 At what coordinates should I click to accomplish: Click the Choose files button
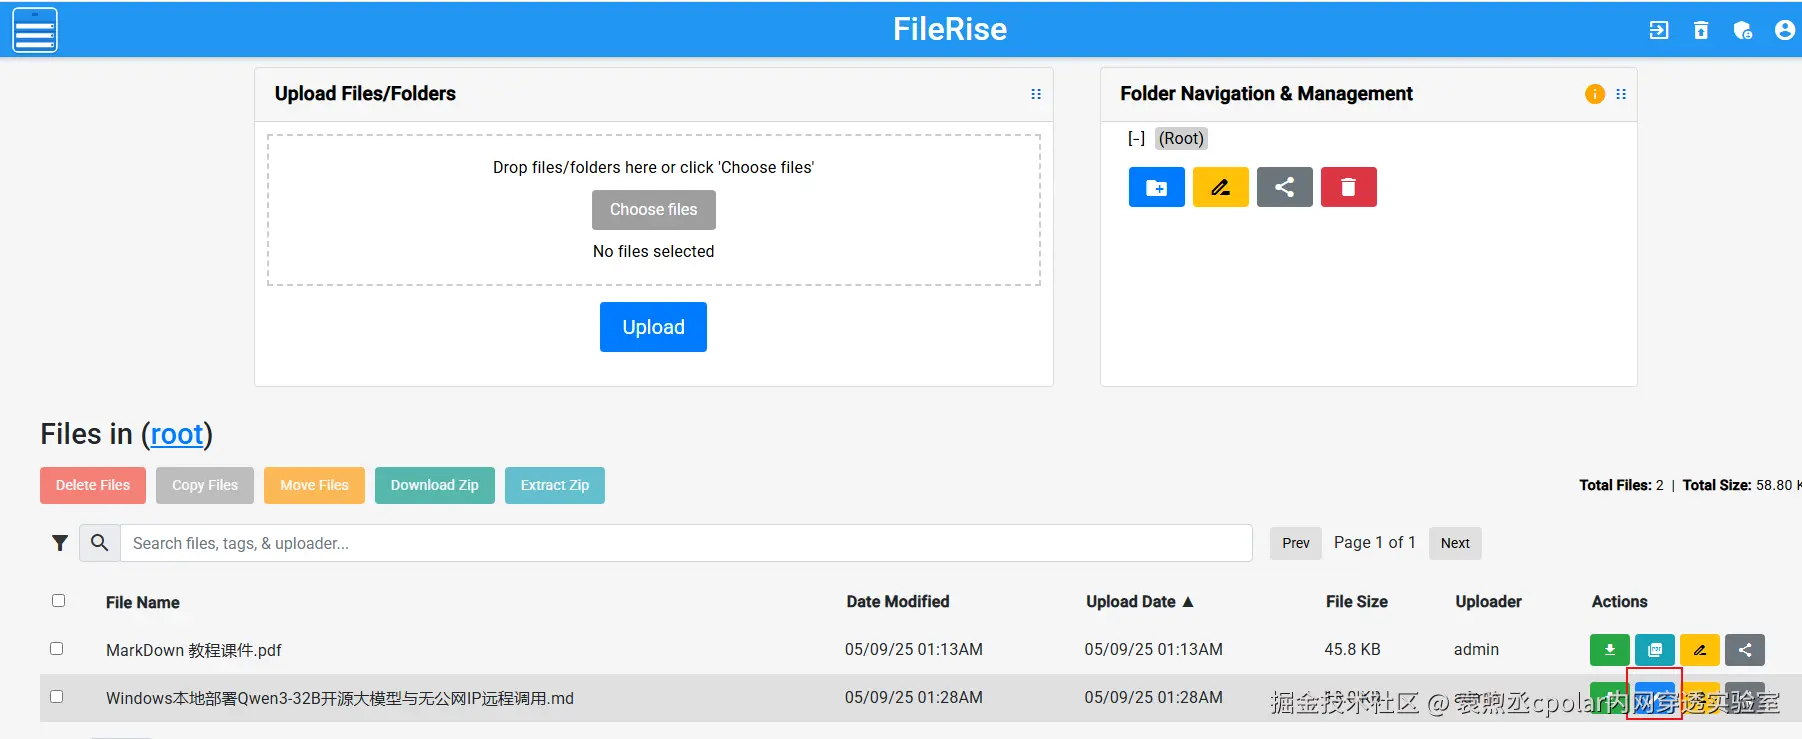[654, 210]
